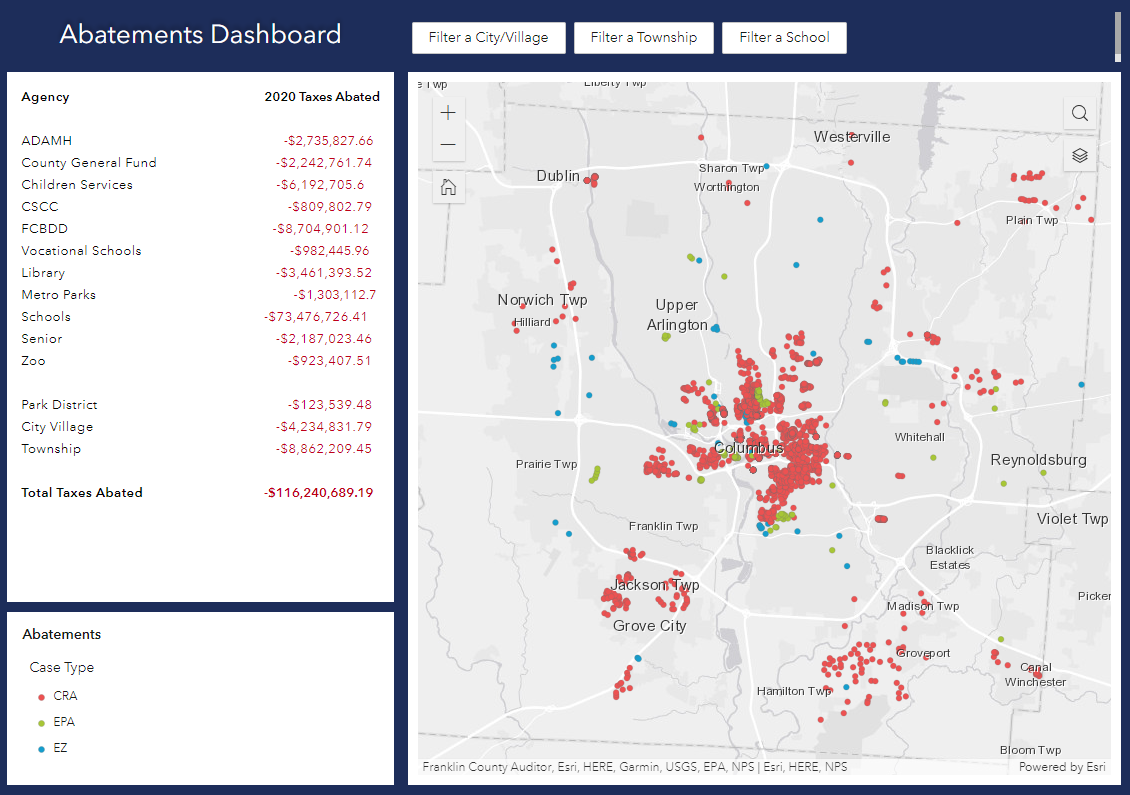
Task: Click the Park District row label
Action: tap(59, 405)
